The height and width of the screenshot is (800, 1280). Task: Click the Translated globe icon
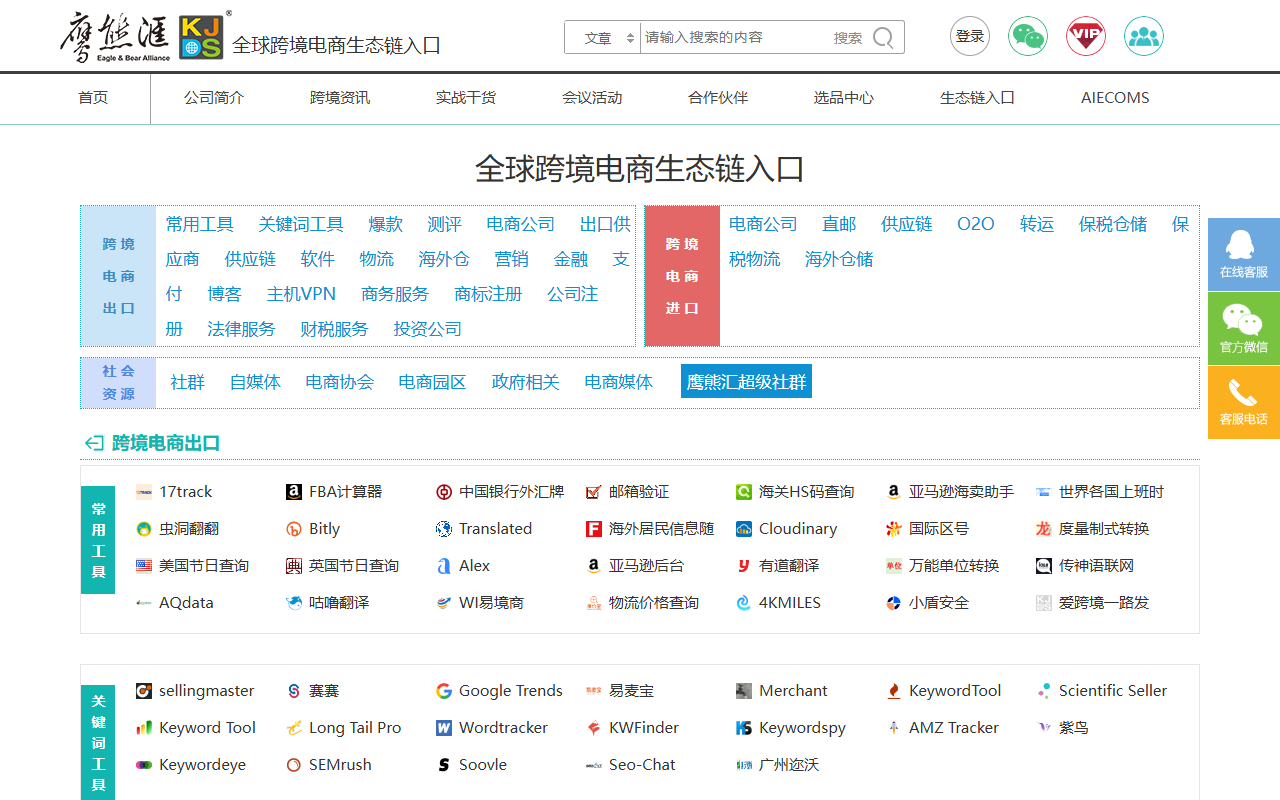[444, 529]
